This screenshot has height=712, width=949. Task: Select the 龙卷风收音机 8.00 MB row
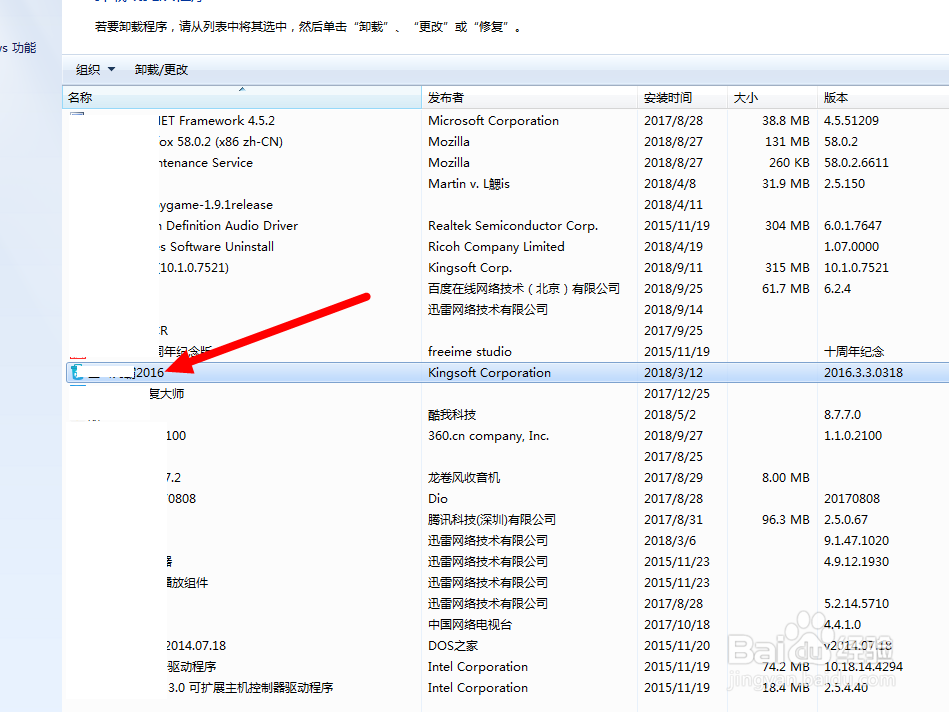point(507,478)
